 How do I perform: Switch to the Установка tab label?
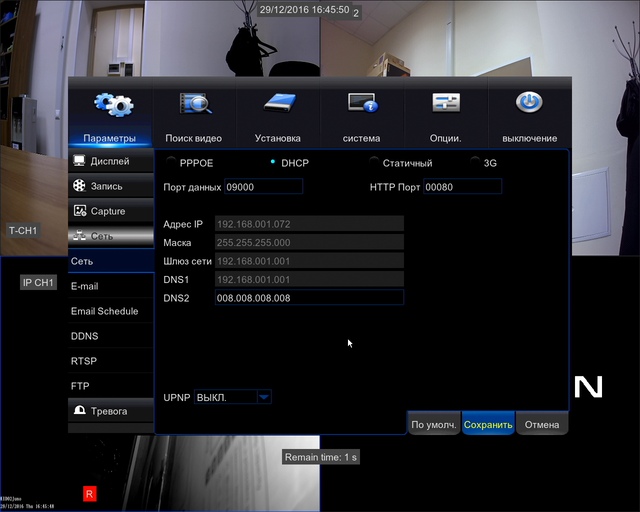(x=278, y=138)
